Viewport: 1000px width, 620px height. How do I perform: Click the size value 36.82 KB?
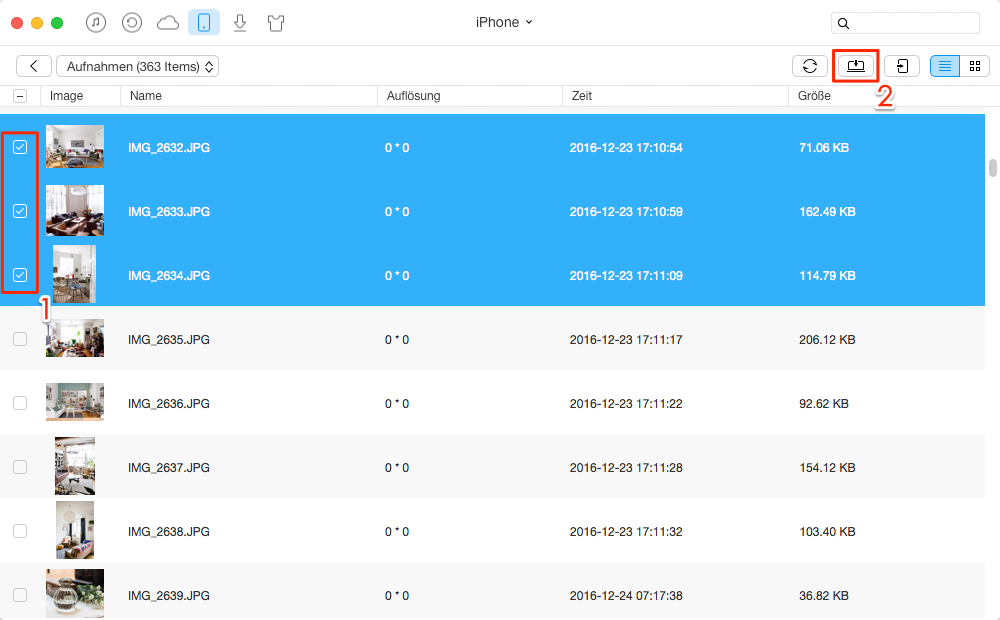coord(823,595)
